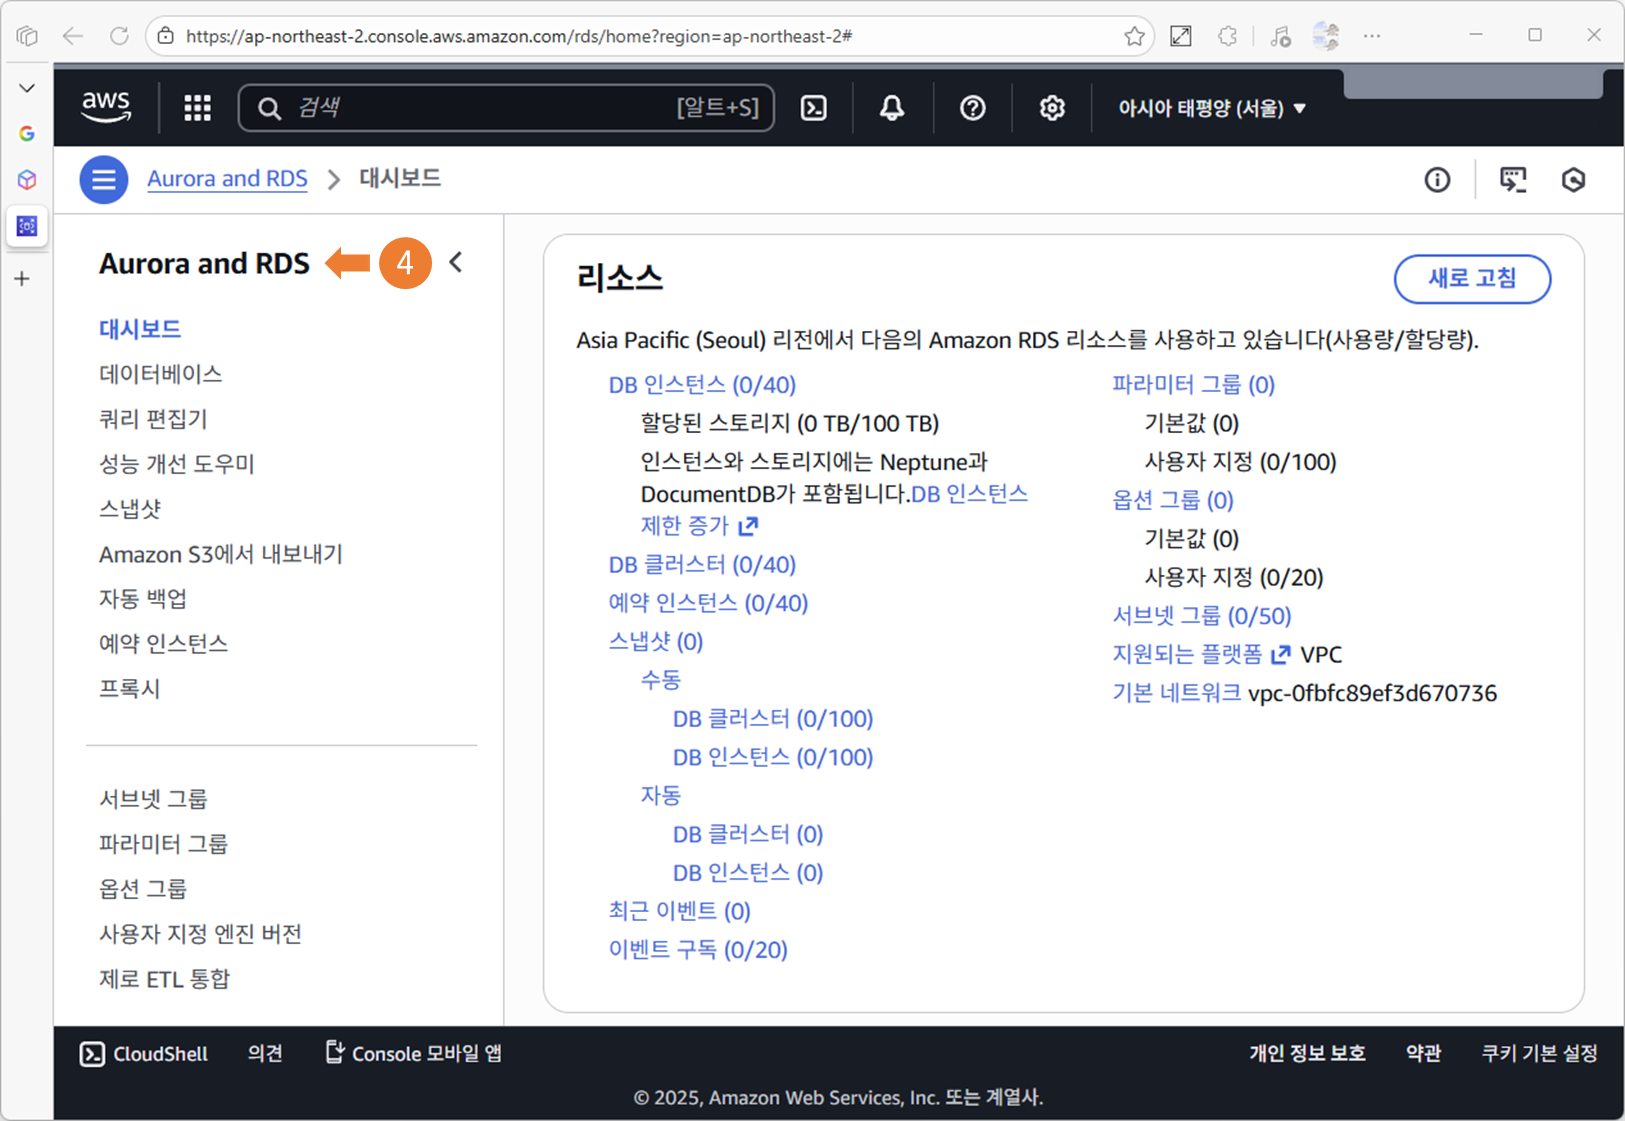
Task: Open the help question mark menu
Action: pyautogui.click(x=972, y=108)
